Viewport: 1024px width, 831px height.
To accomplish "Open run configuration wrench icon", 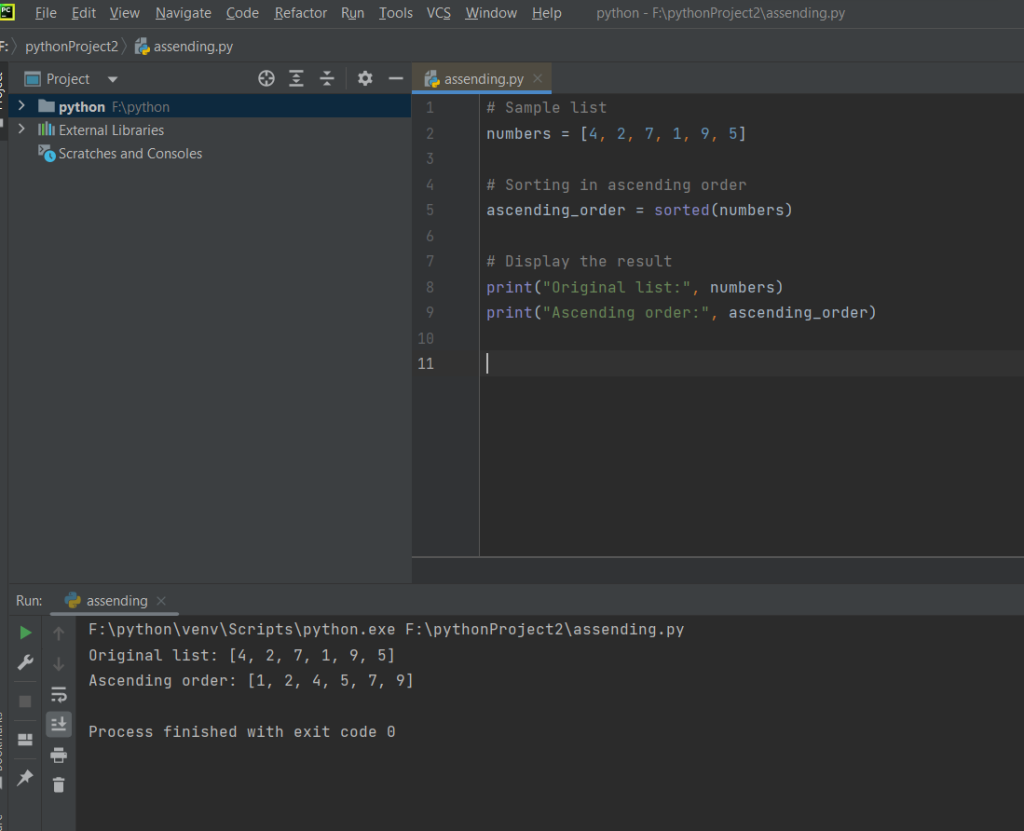I will [x=26, y=663].
